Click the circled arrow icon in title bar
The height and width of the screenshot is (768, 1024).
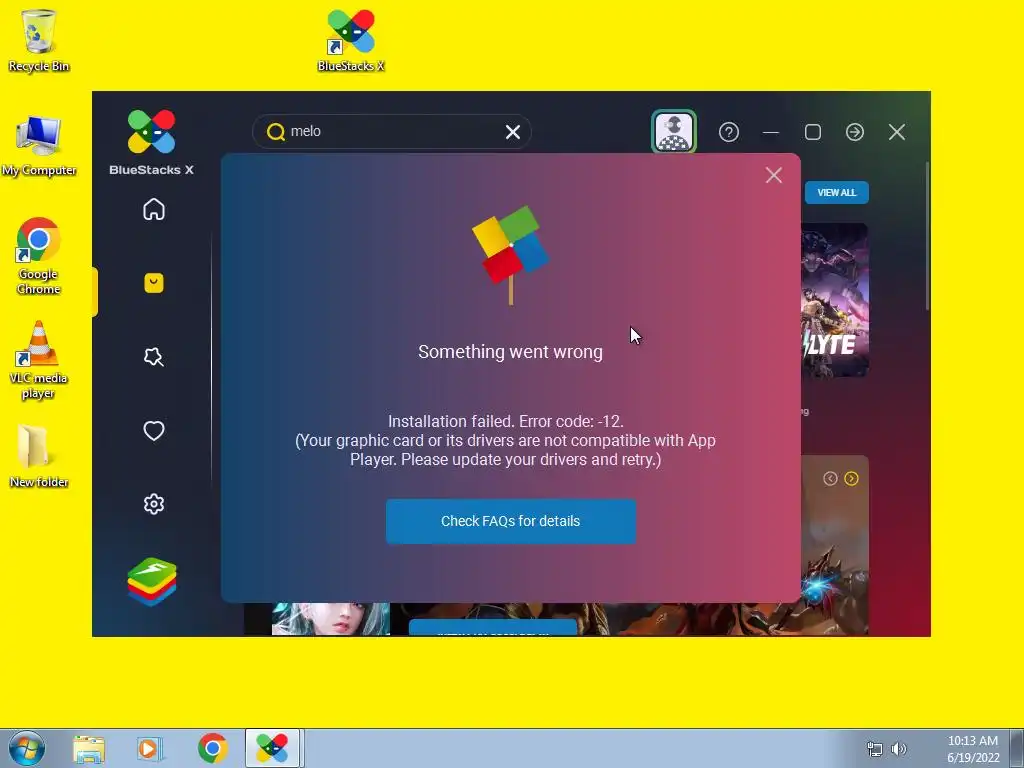coord(855,132)
